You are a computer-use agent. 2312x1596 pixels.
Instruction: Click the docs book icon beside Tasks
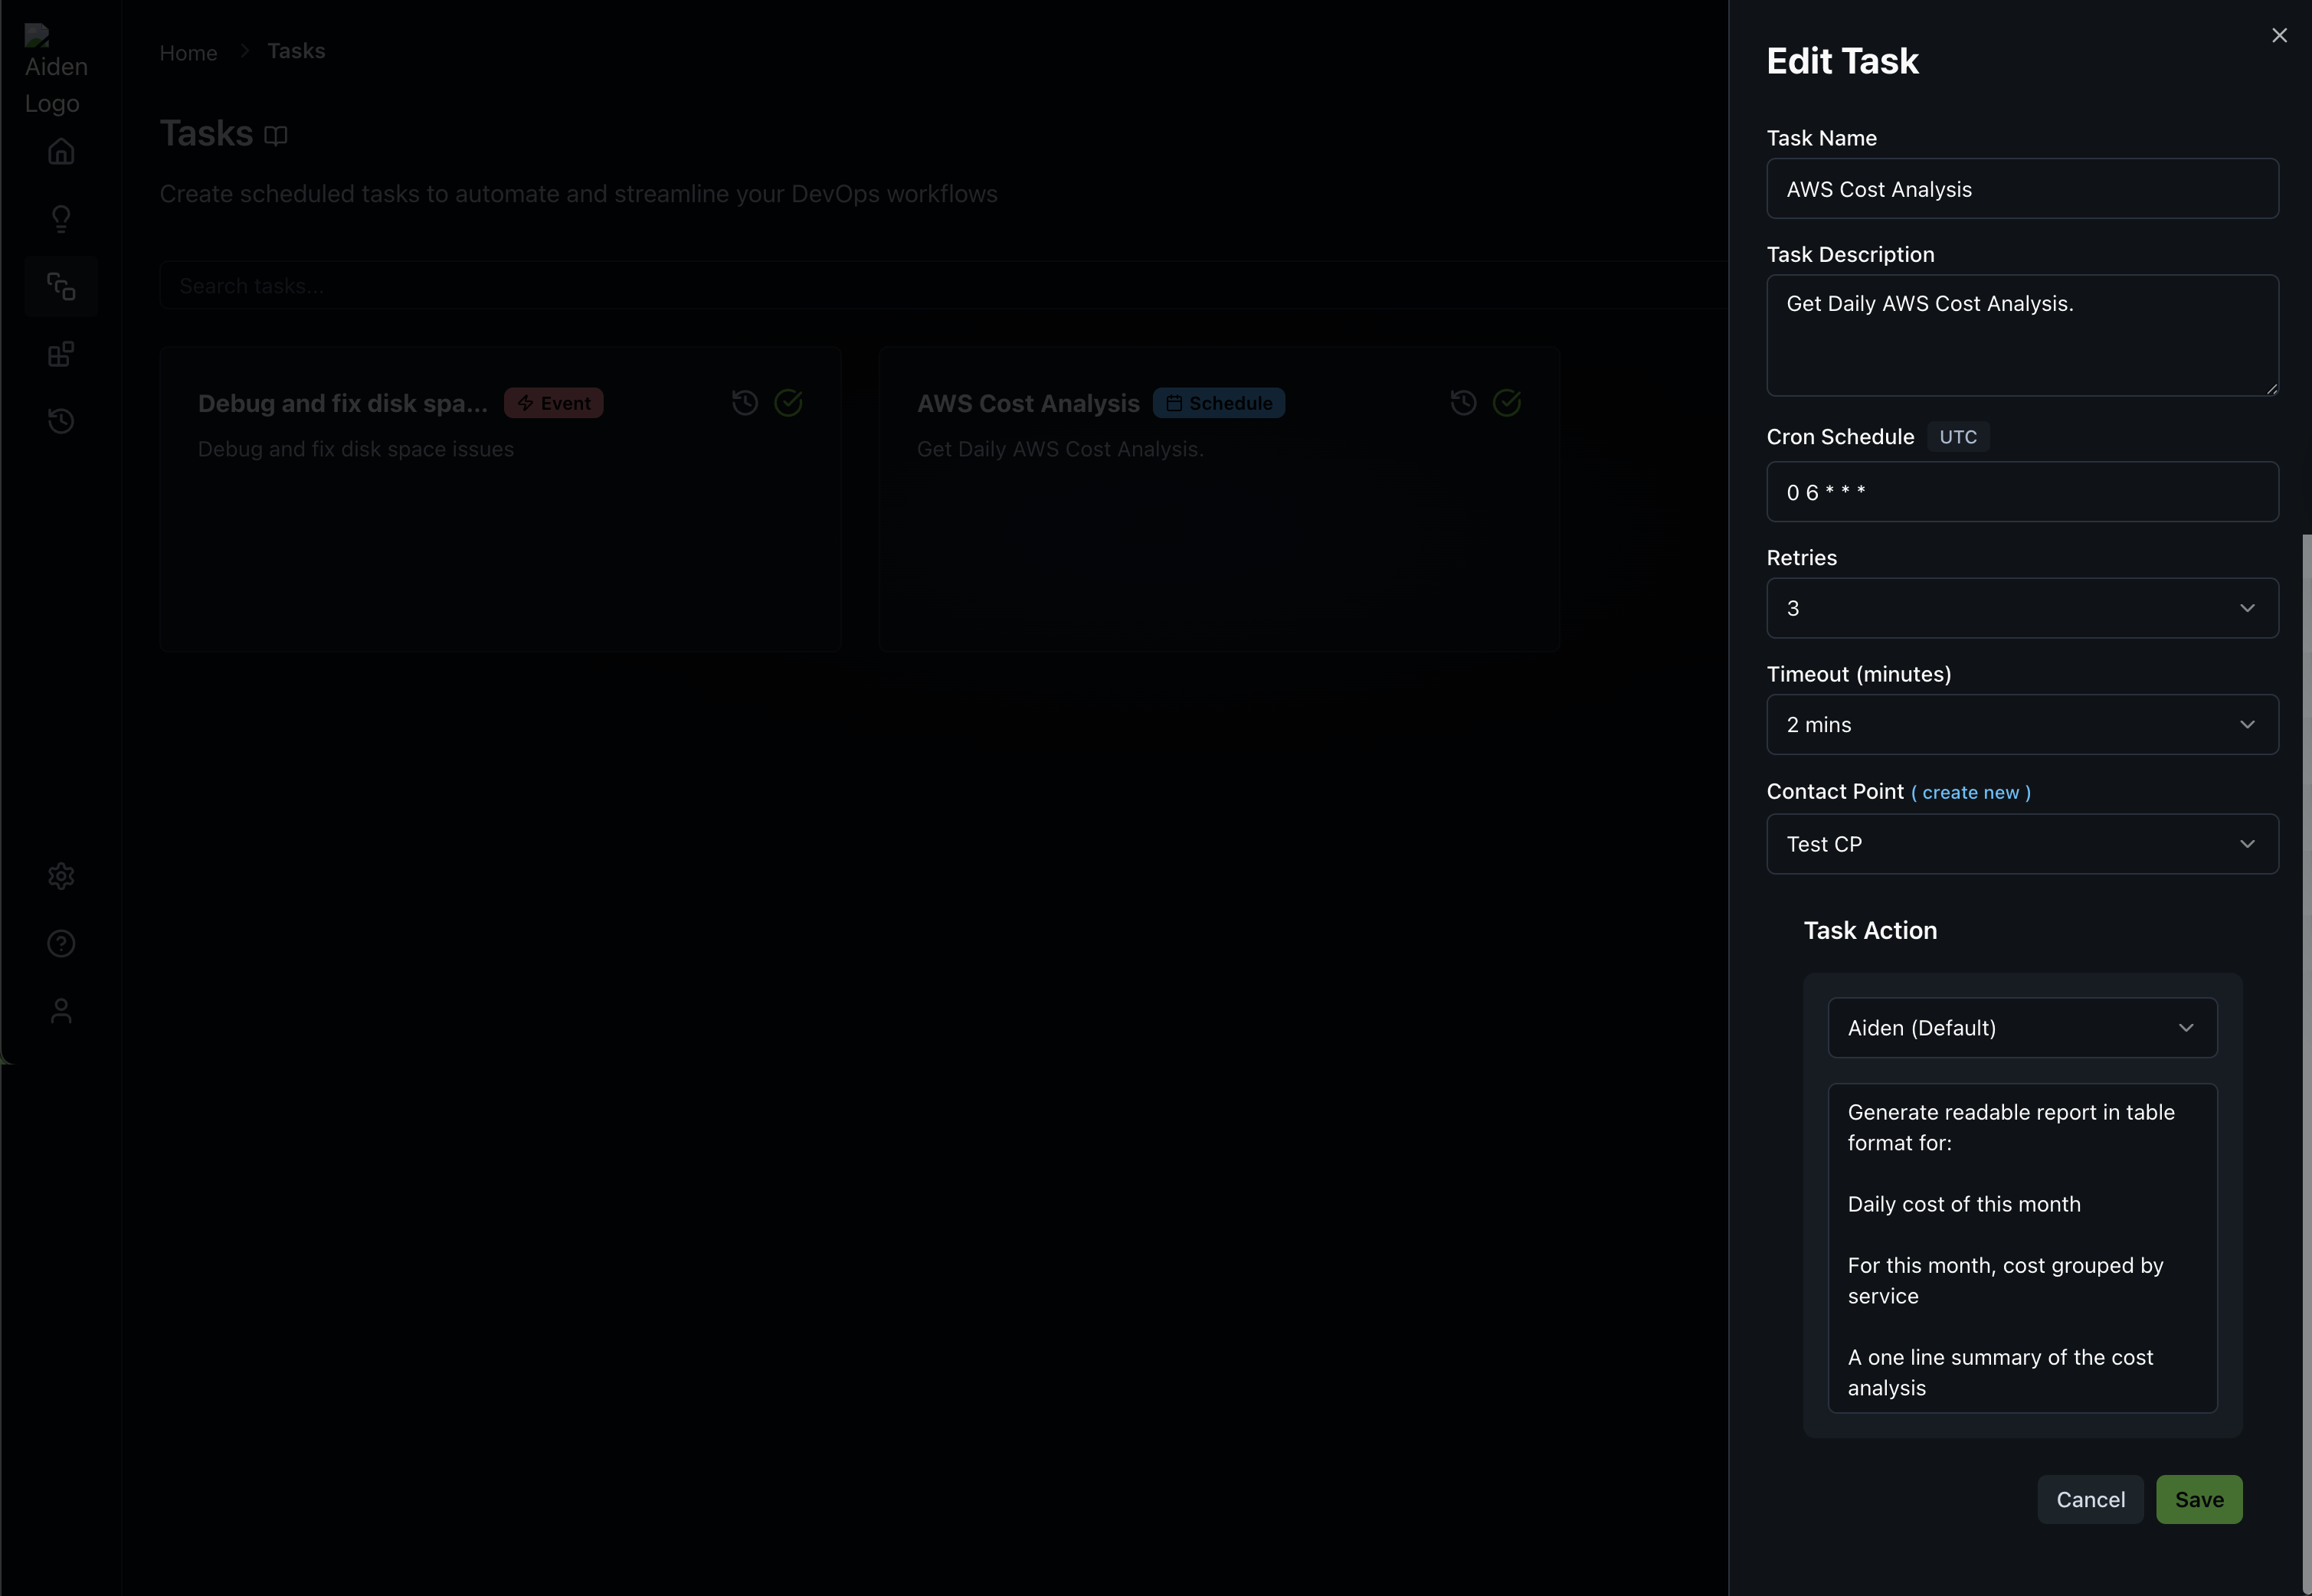tap(276, 135)
